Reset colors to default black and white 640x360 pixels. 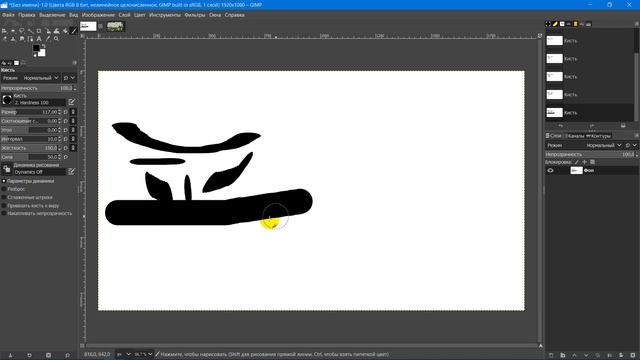[35, 55]
